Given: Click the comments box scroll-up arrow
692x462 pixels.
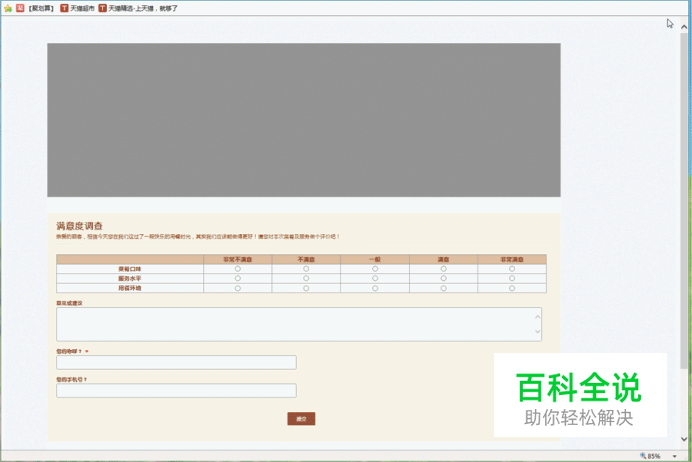Looking at the screenshot, I should [x=538, y=316].
